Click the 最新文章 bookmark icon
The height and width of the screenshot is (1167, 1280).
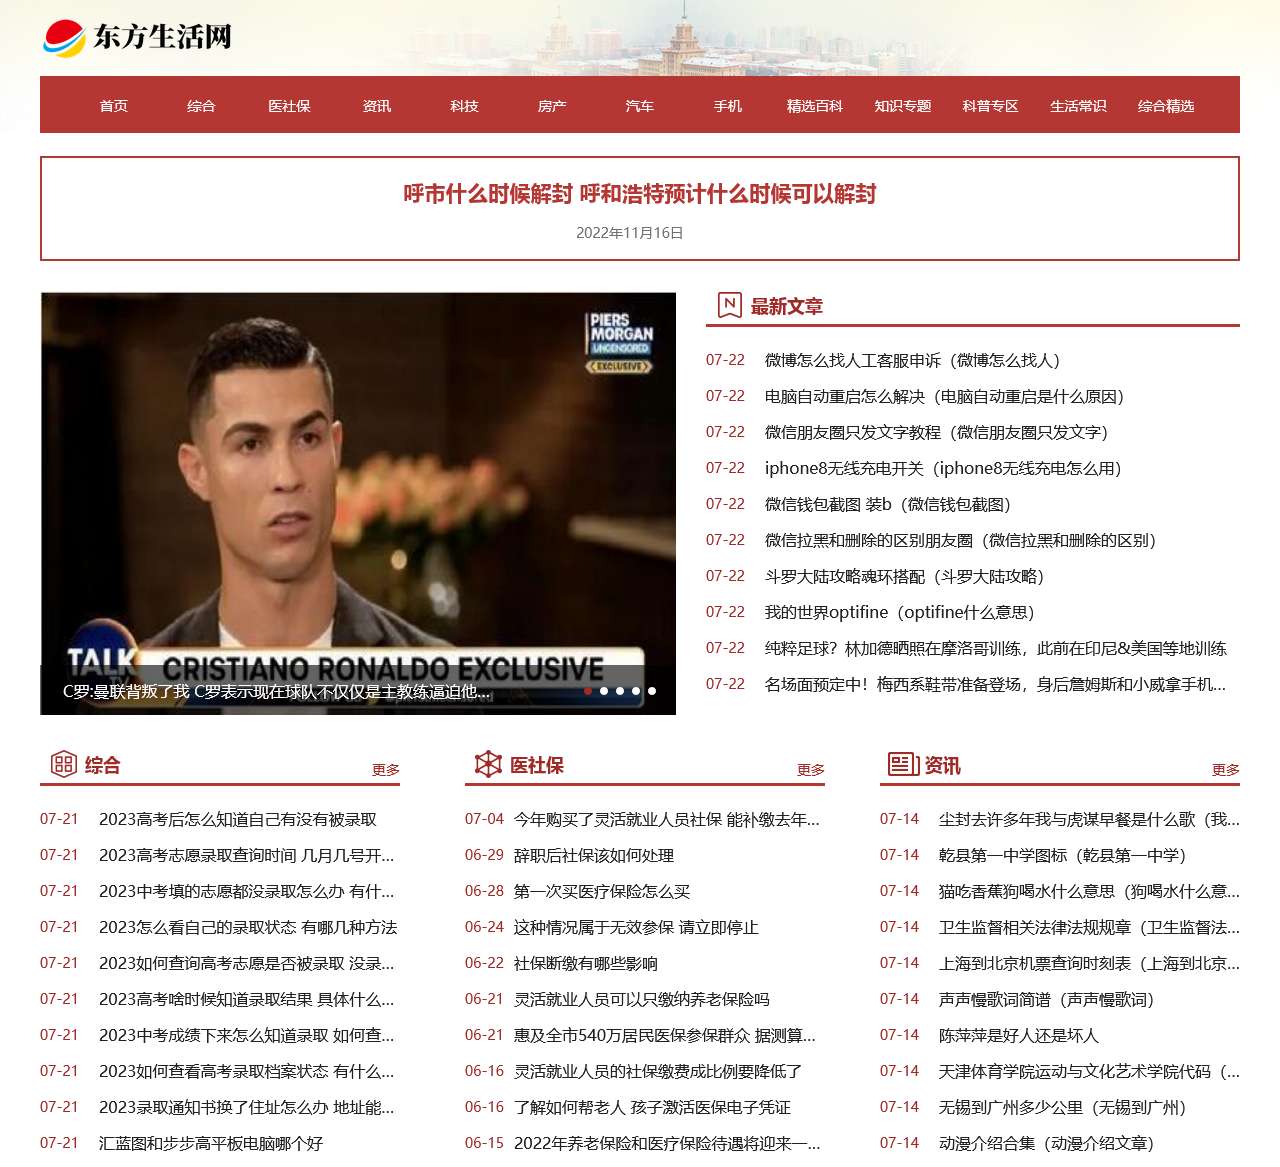pos(729,305)
